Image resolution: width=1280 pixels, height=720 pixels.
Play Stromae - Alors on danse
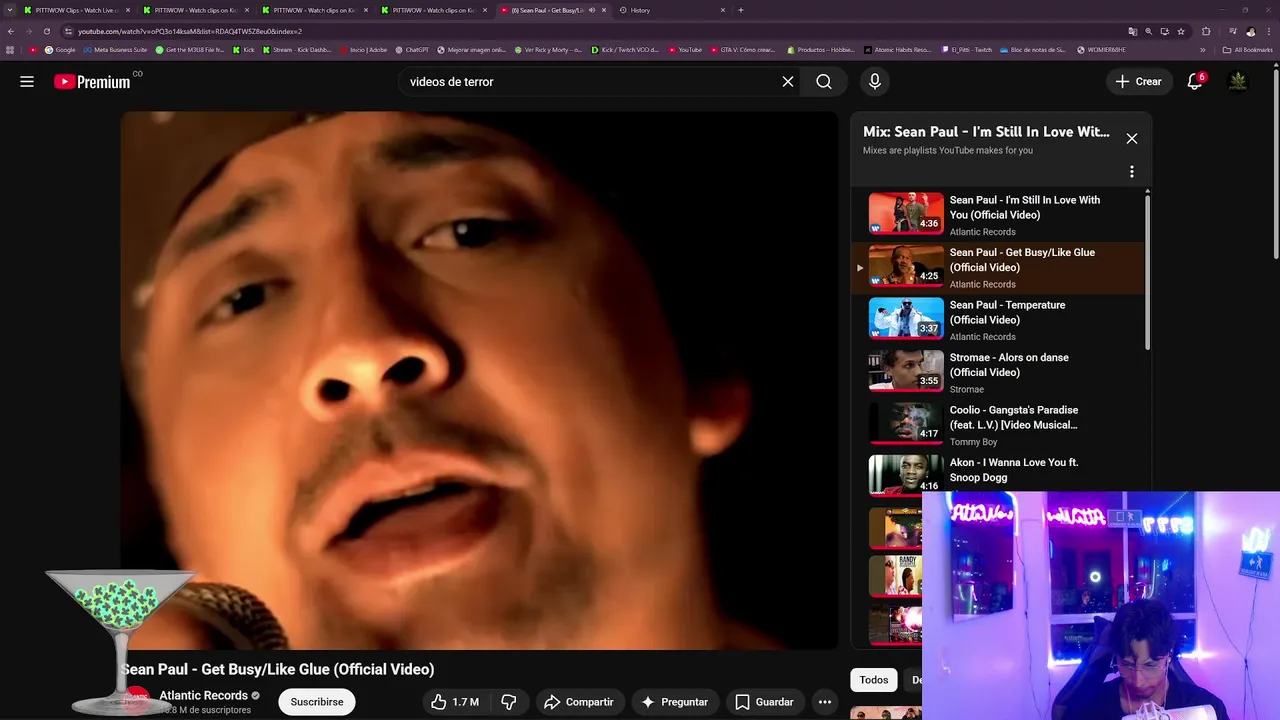(1000, 372)
